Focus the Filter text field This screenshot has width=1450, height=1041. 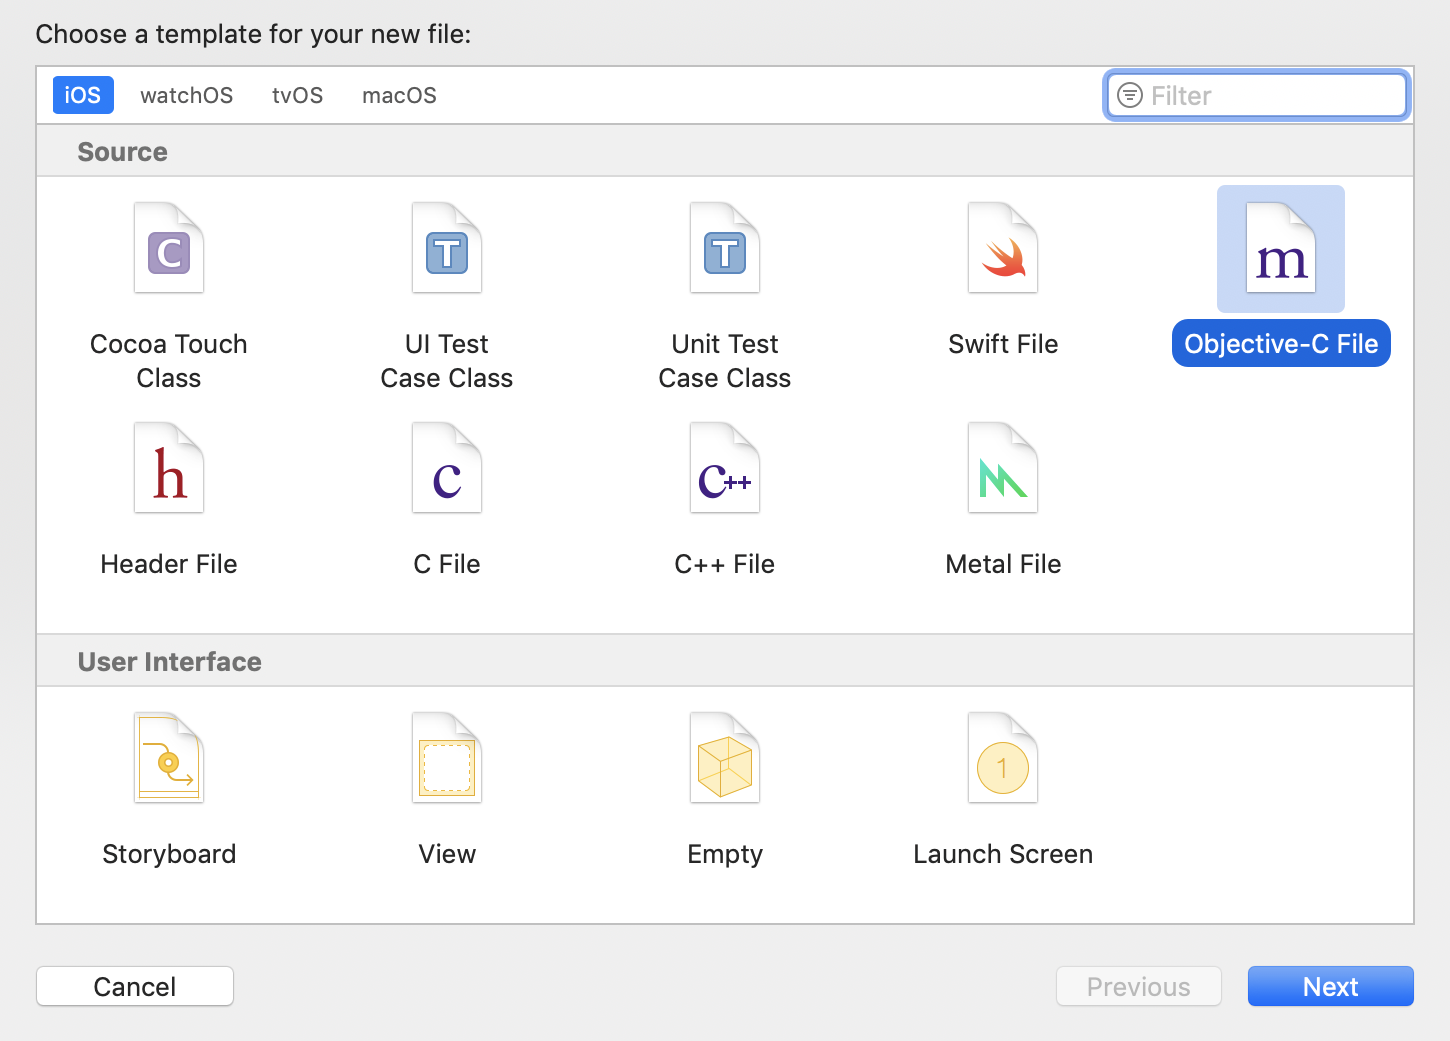click(x=1258, y=95)
